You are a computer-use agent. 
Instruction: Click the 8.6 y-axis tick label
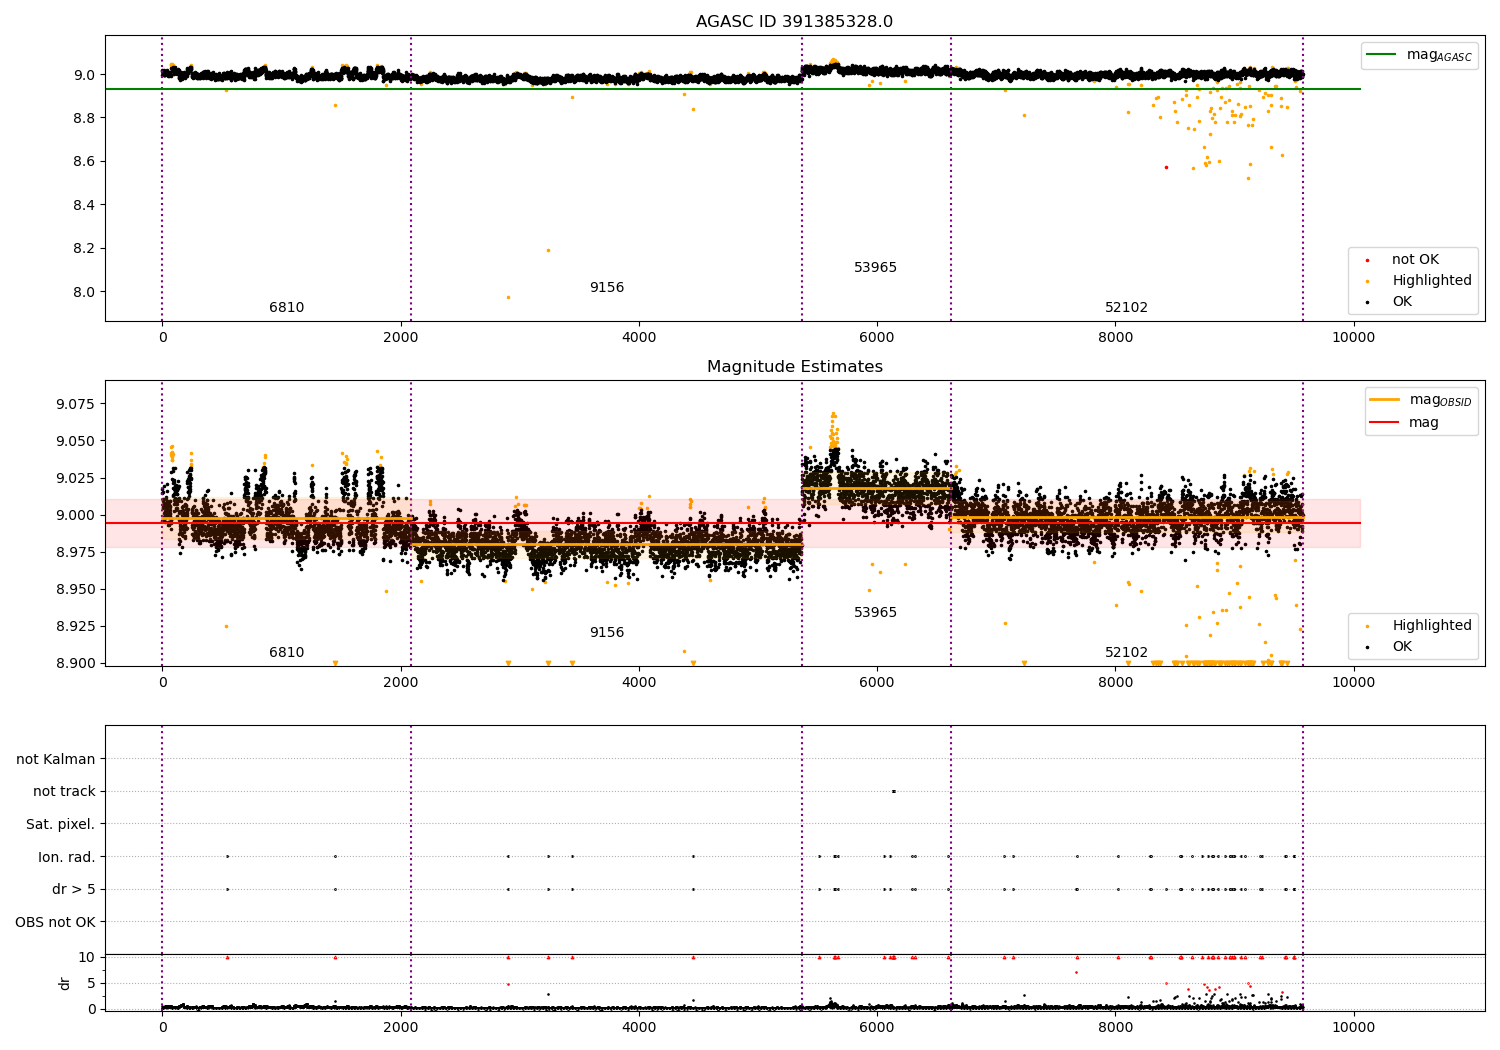click(x=84, y=162)
